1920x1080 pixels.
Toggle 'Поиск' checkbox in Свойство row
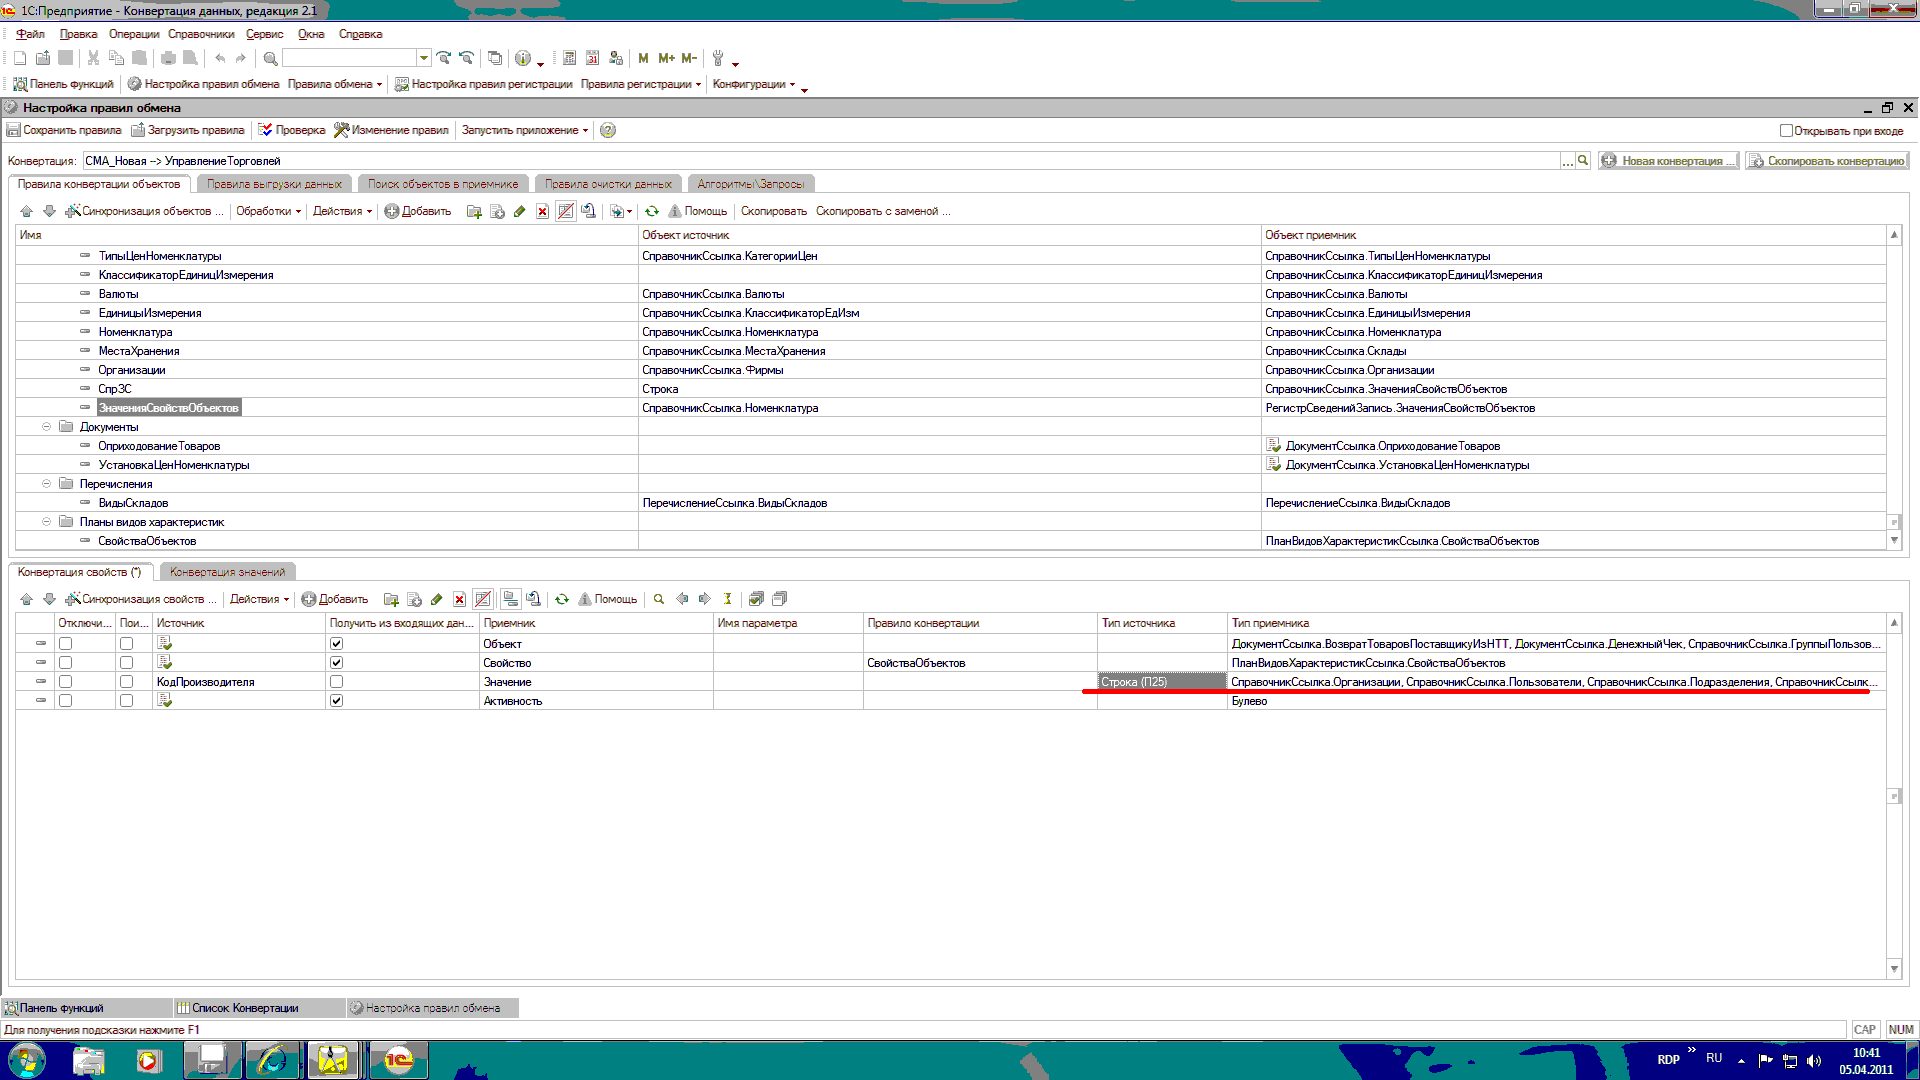(x=126, y=663)
